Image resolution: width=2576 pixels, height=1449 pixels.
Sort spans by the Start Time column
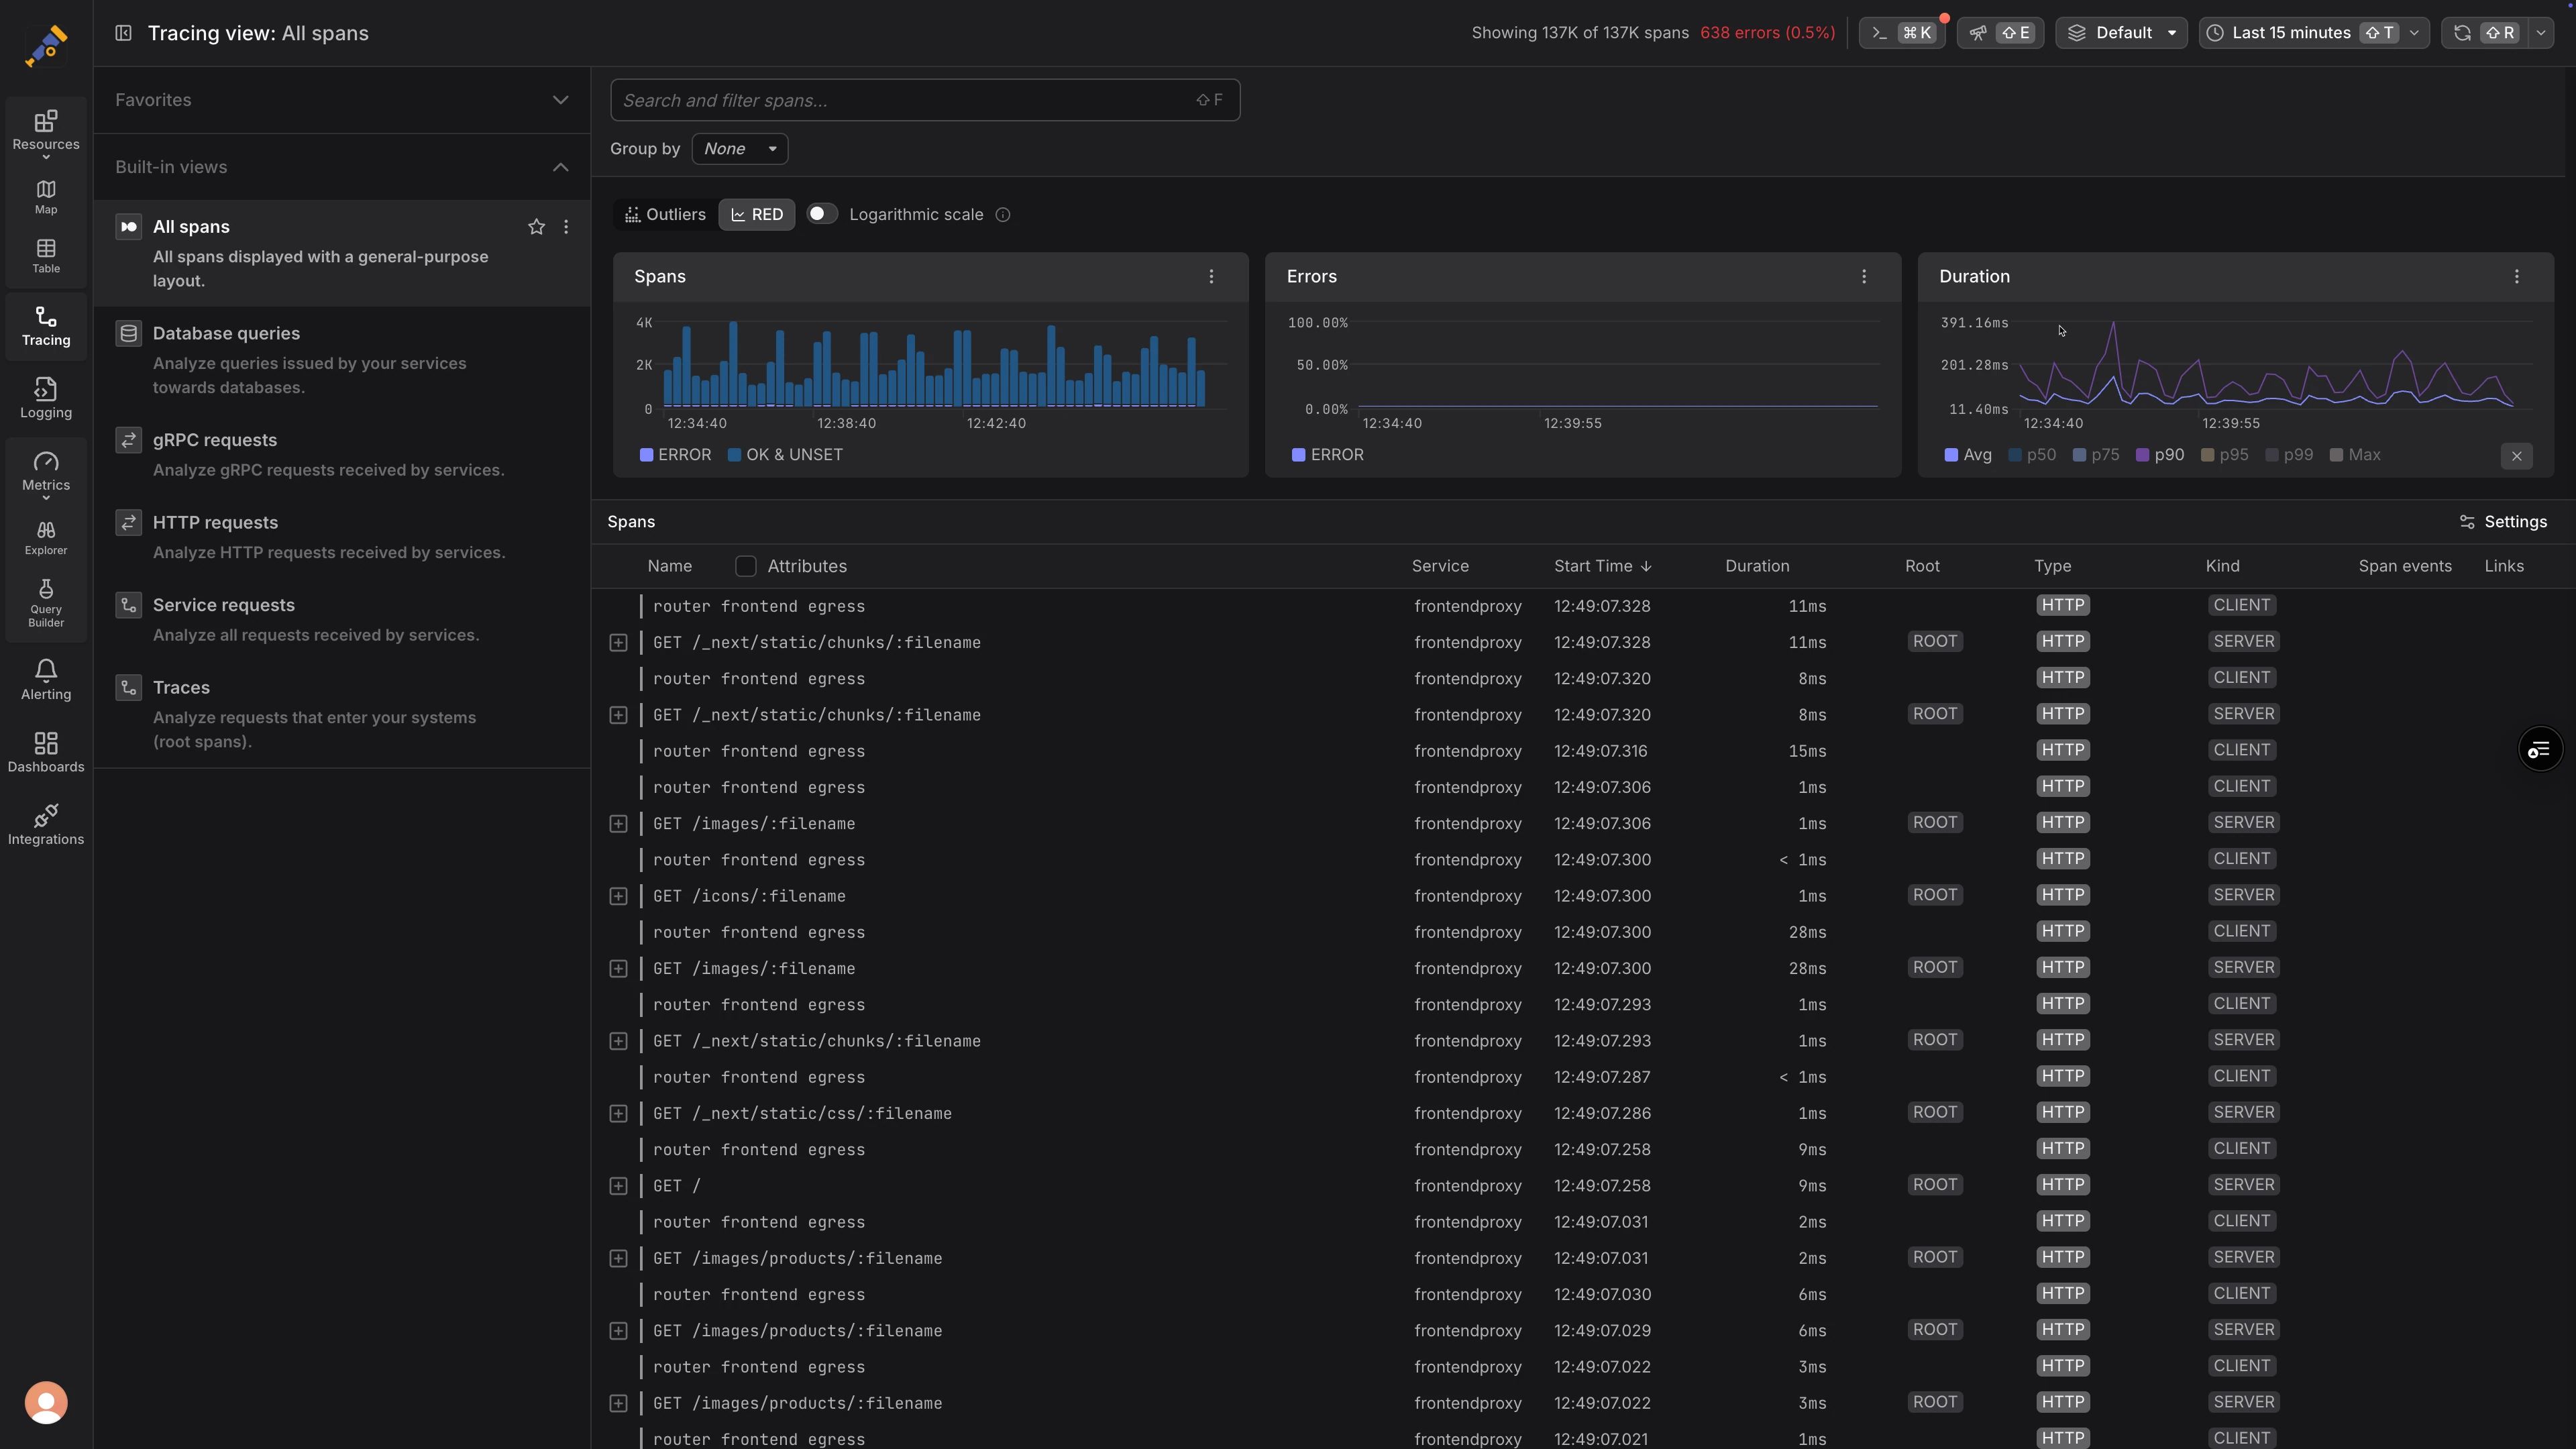click(1602, 566)
